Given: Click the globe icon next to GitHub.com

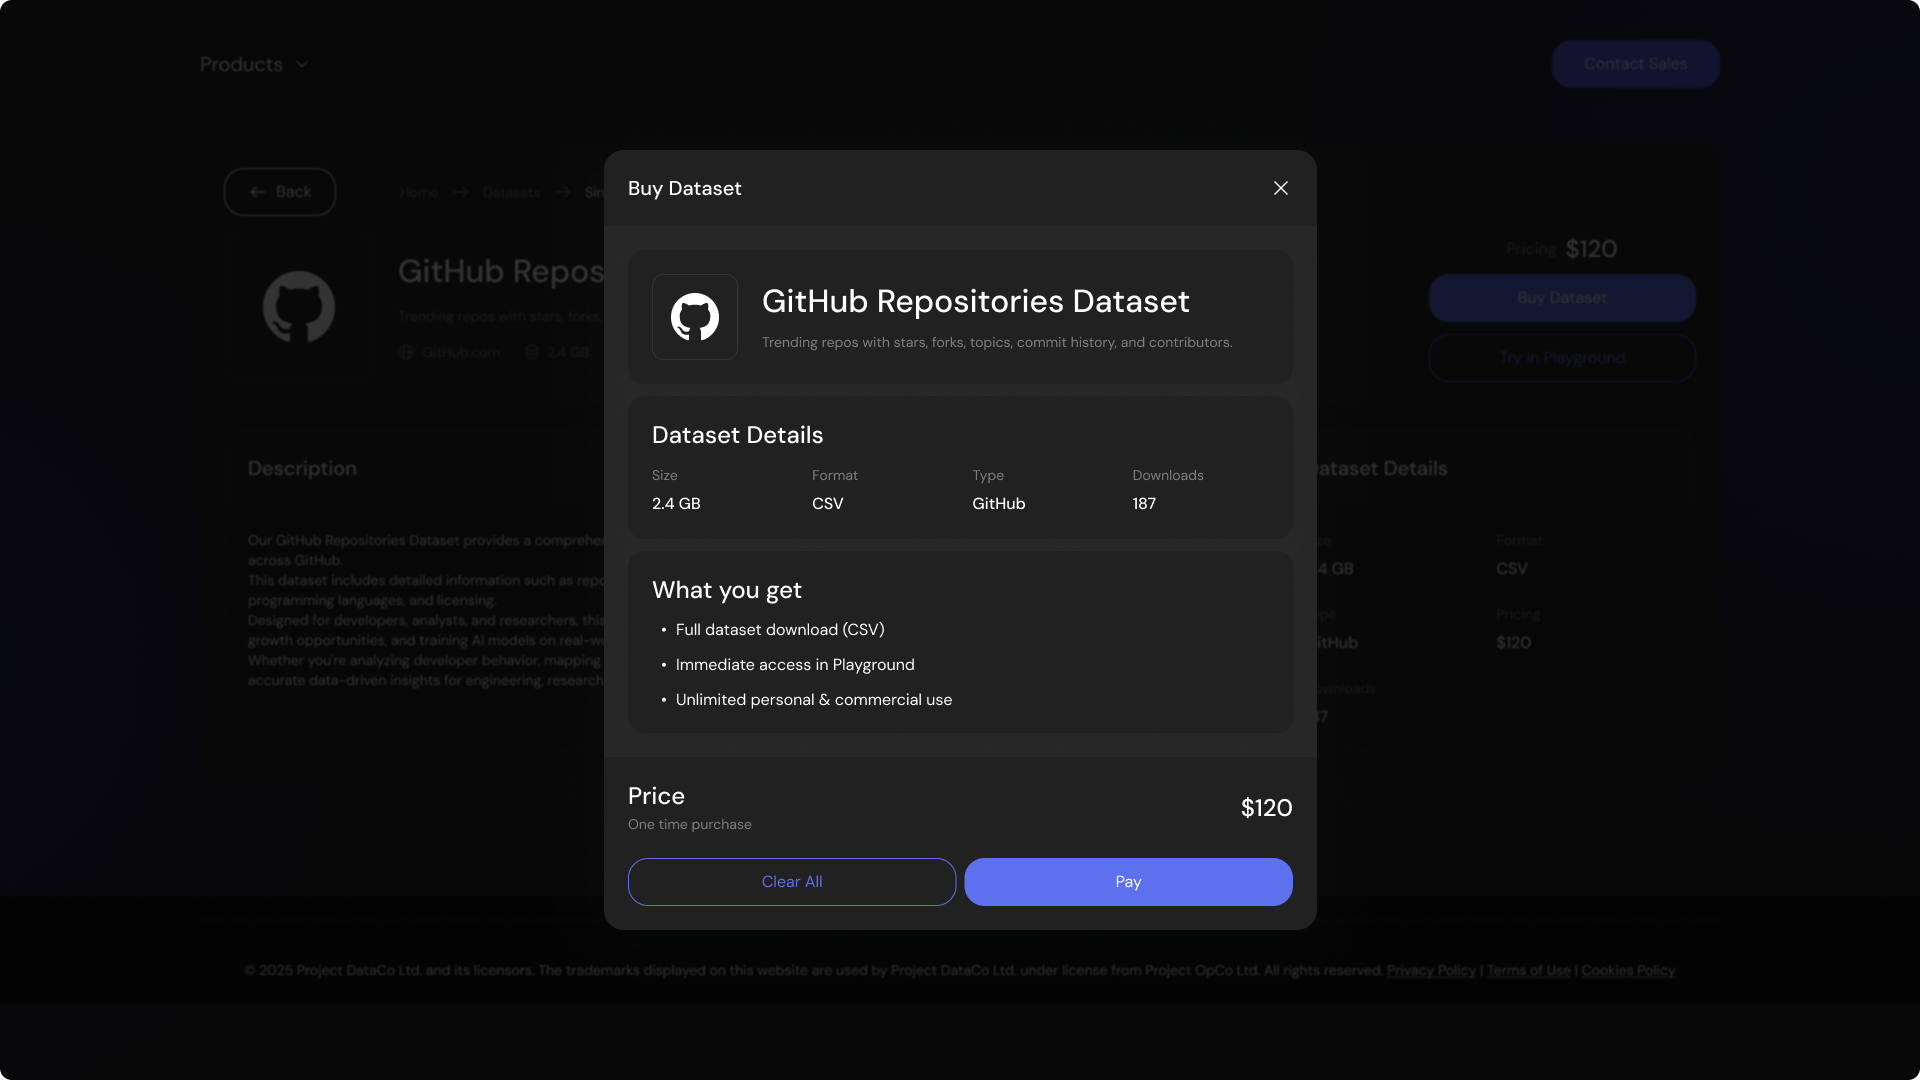Looking at the screenshot, I should pyautogui.click(x=405, y=352).
